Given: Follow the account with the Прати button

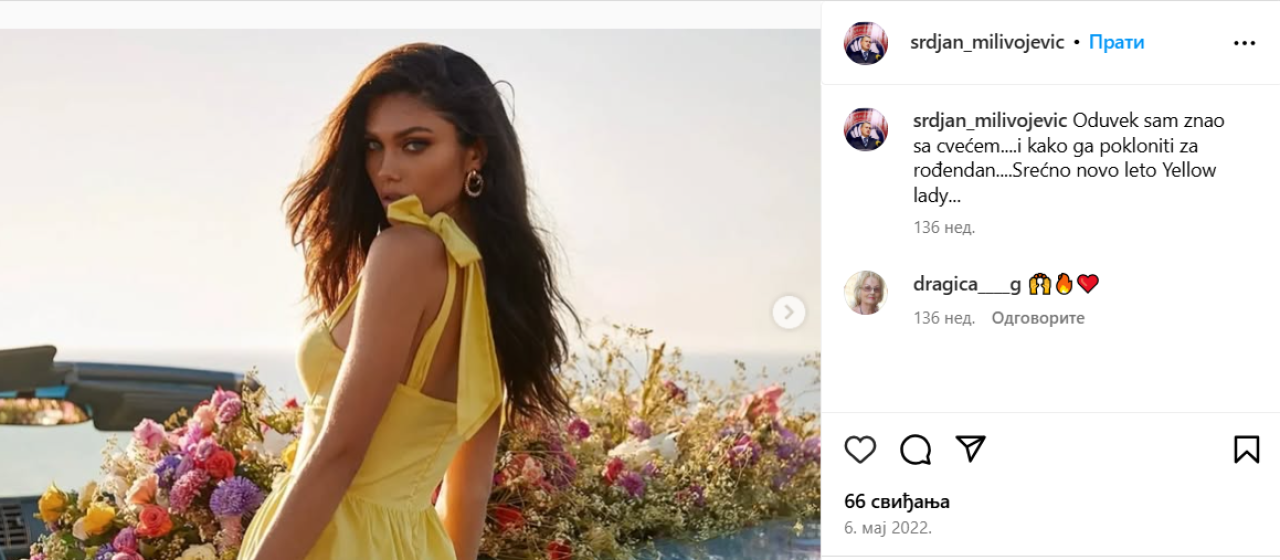Looking at the screenshot, I should tap(1116, 43).
